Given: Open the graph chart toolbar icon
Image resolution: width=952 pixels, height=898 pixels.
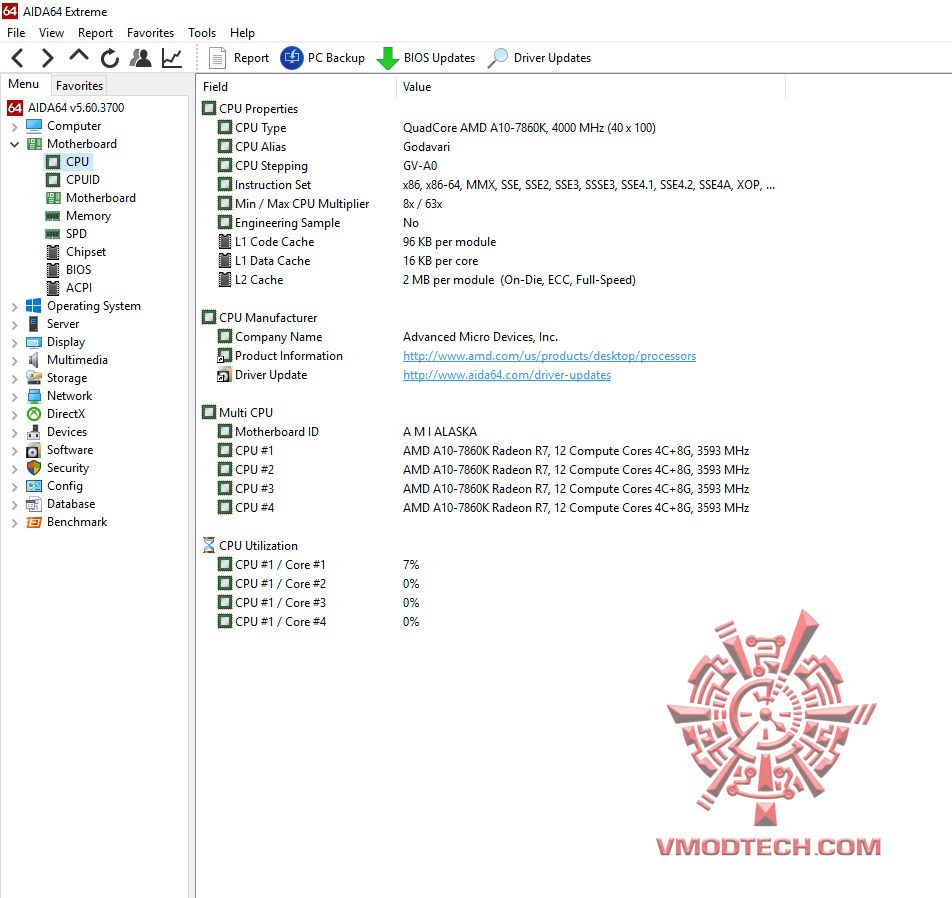Looking at the screenshot, I should pos(172,58).
